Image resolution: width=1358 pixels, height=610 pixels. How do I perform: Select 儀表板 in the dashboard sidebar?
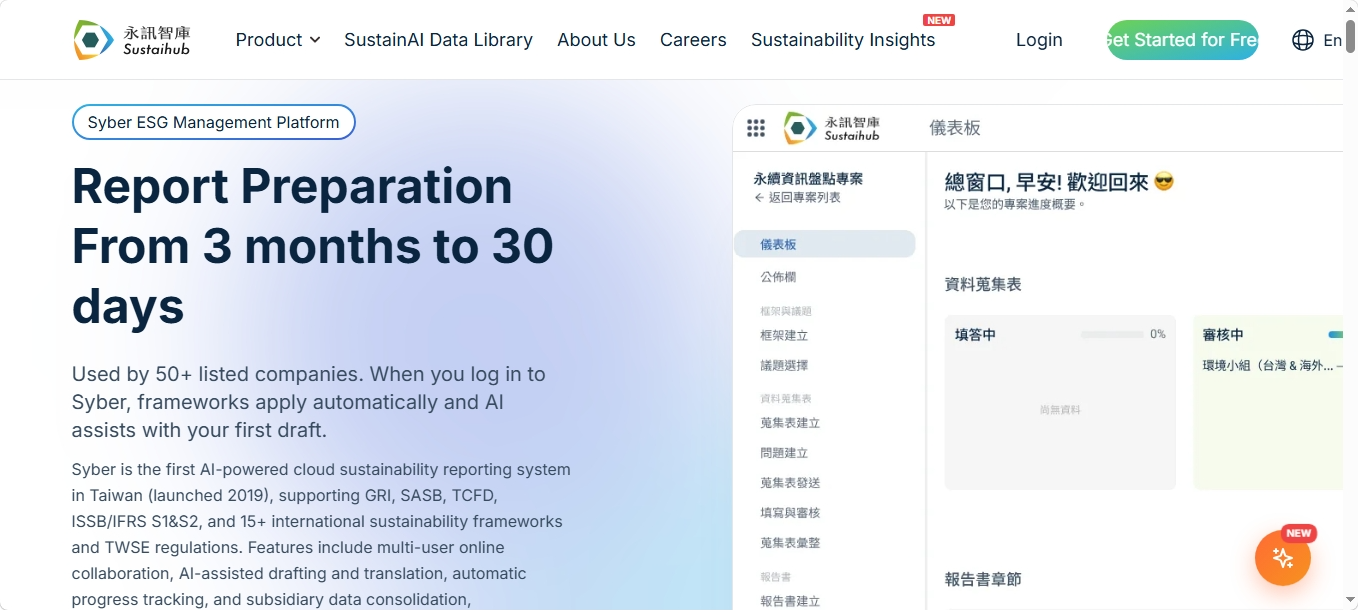[824, 244]
